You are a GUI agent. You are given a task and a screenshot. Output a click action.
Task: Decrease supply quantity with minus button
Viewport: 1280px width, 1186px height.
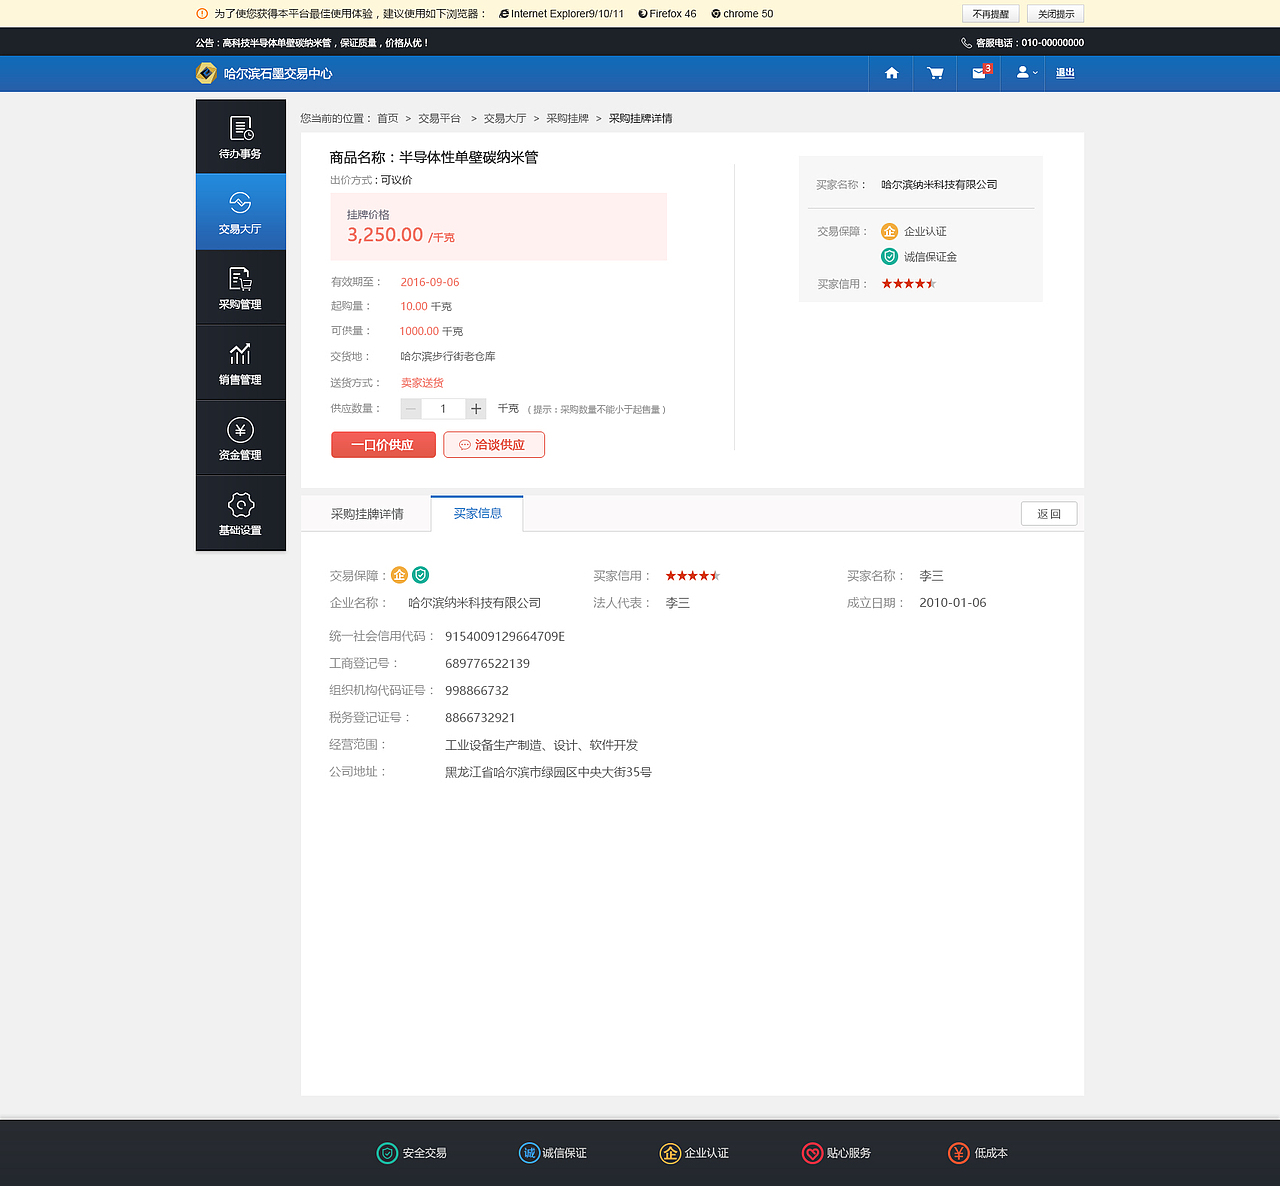[x=411, y=409]
